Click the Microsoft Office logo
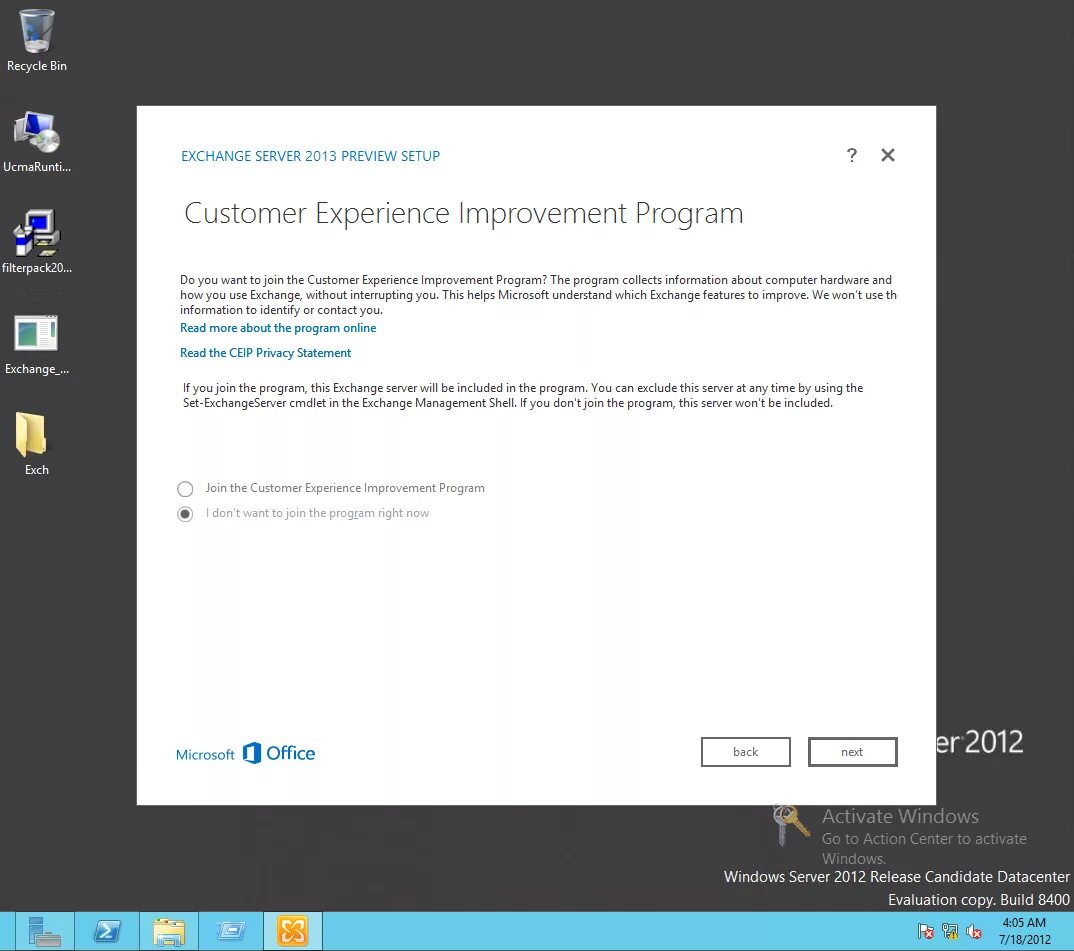Image resolution: width=1074 pixels, height=951 pixels. 245,753
